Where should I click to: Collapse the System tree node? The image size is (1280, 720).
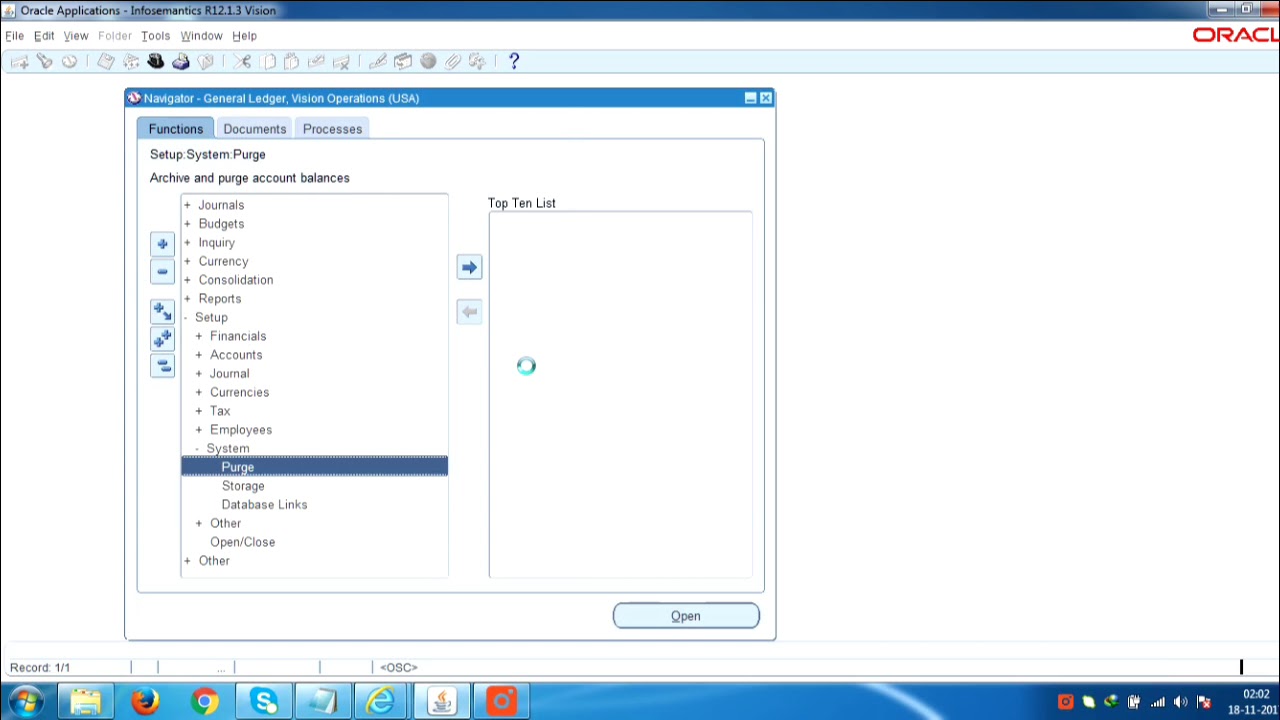(x=197, y=449)
